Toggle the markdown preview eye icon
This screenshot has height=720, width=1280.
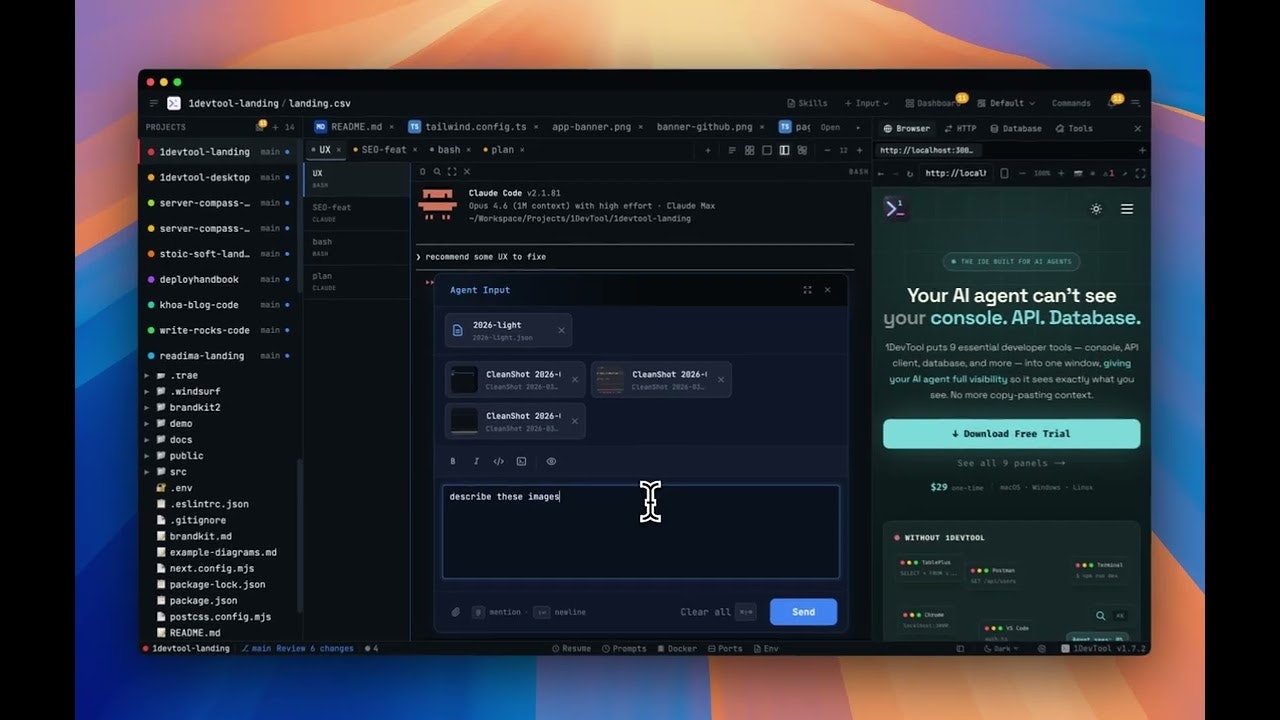click(x=551, y=461)
